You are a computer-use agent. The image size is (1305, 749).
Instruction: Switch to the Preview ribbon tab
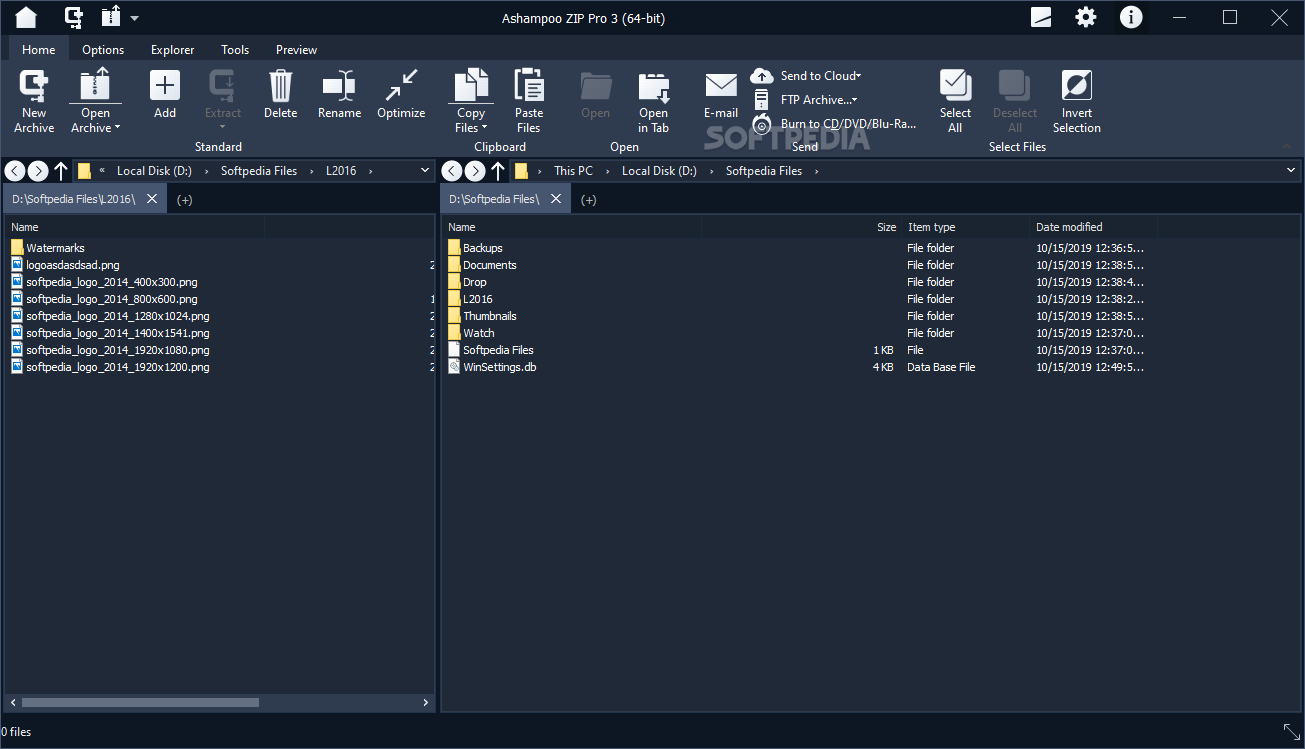coord(297,50)
